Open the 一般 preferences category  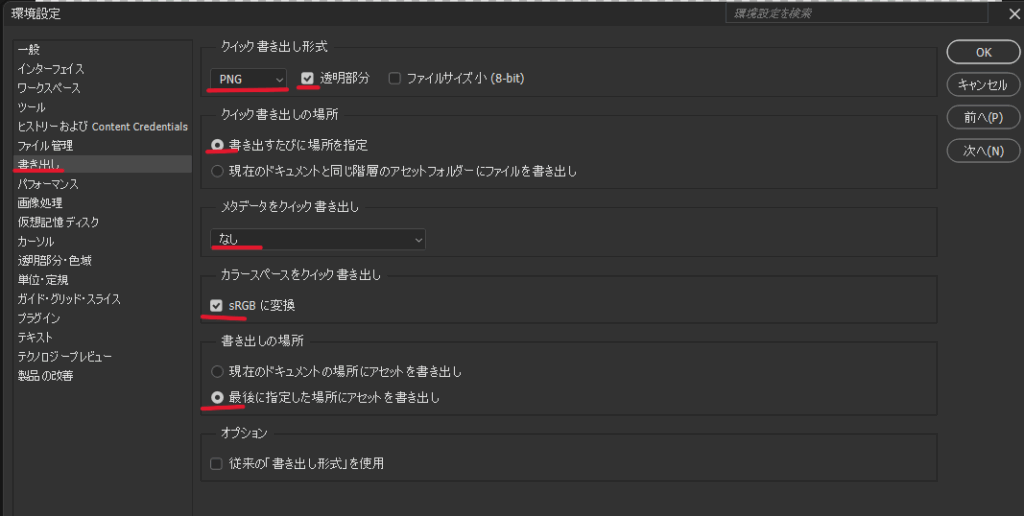pyautogui.click(x=29, y=50)
